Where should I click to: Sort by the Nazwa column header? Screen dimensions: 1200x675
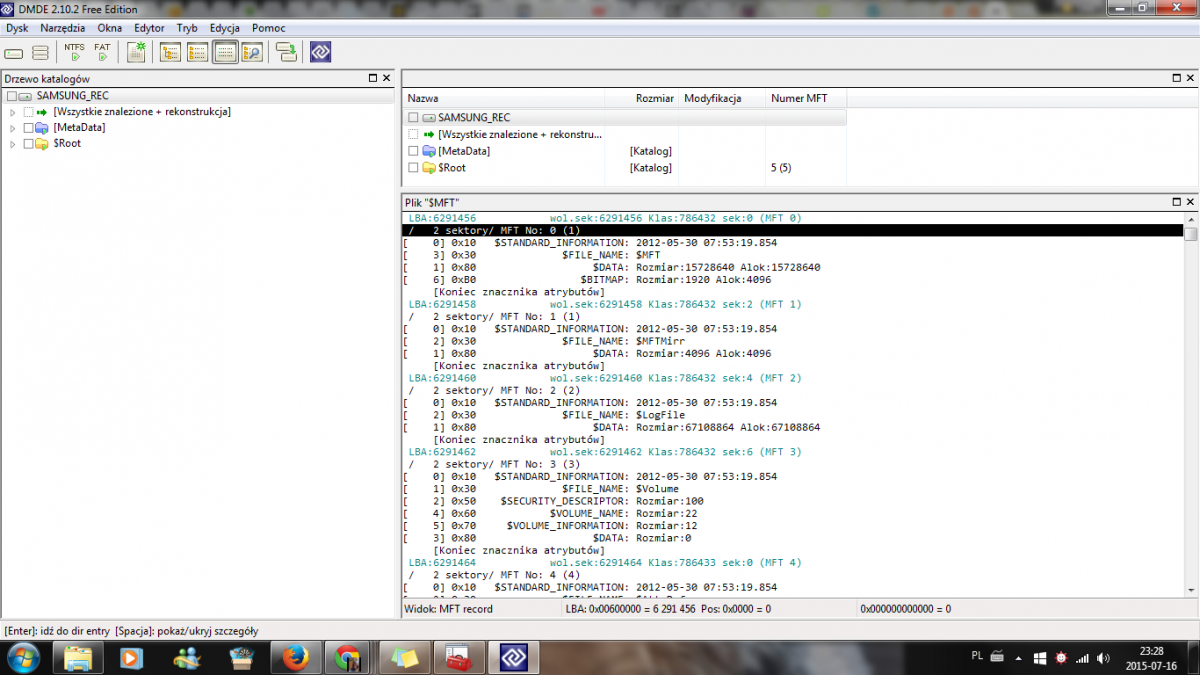click(505, 99)
